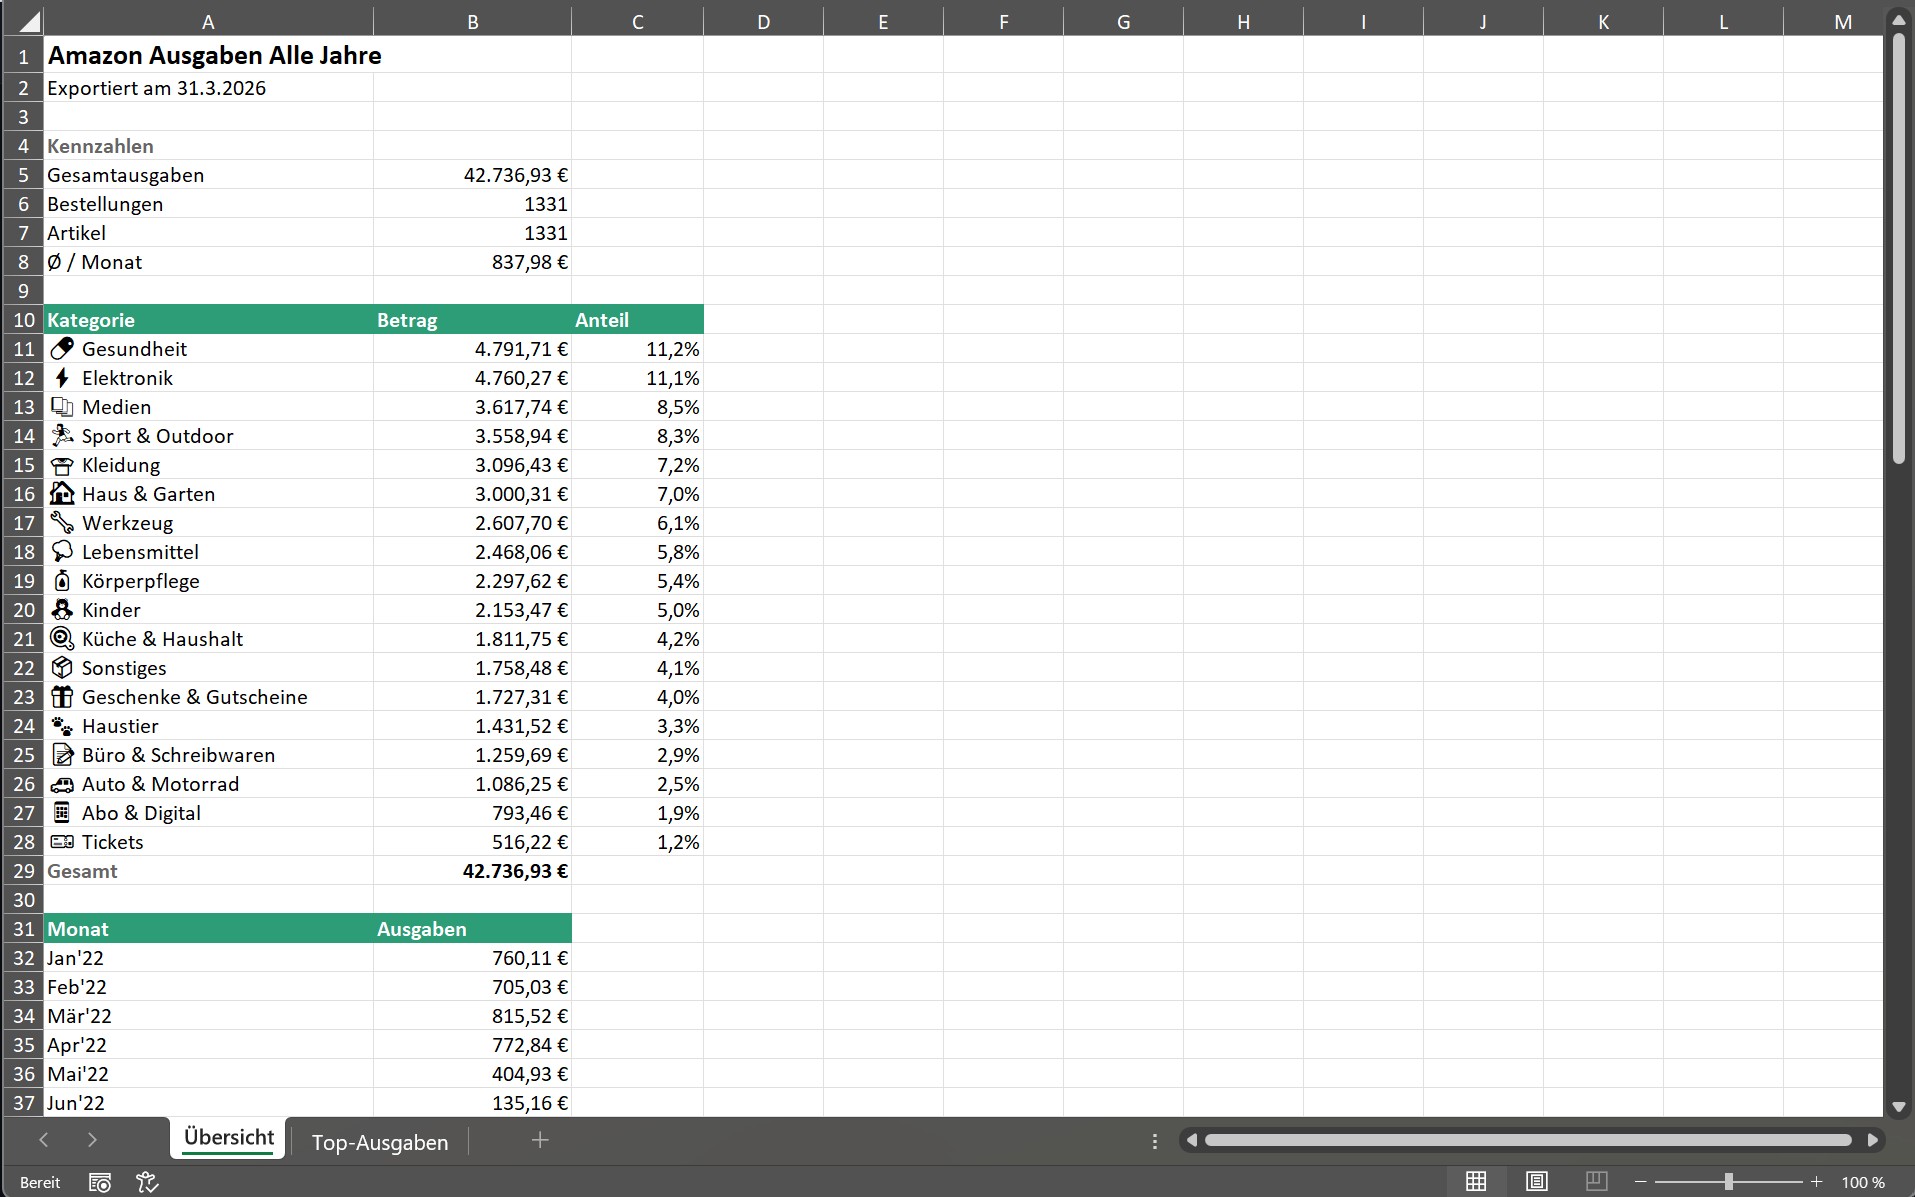The width and height of the screenshot is (1915, 1197).
Task: Select the Gesamtausgaben value 42.736,93 €
Action: pos(473,175)
